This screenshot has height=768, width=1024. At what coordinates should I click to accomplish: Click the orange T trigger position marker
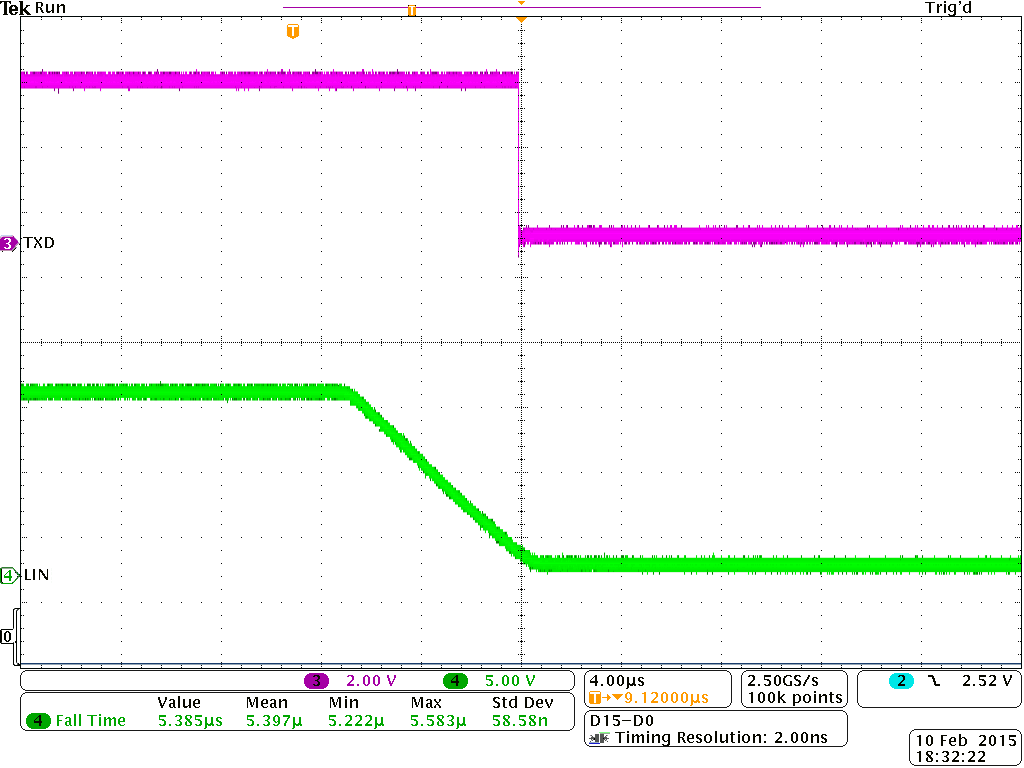292,32
